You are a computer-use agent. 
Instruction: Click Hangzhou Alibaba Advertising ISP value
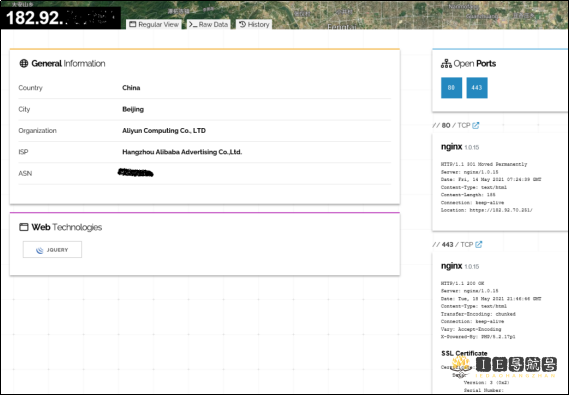click(182, 152)
